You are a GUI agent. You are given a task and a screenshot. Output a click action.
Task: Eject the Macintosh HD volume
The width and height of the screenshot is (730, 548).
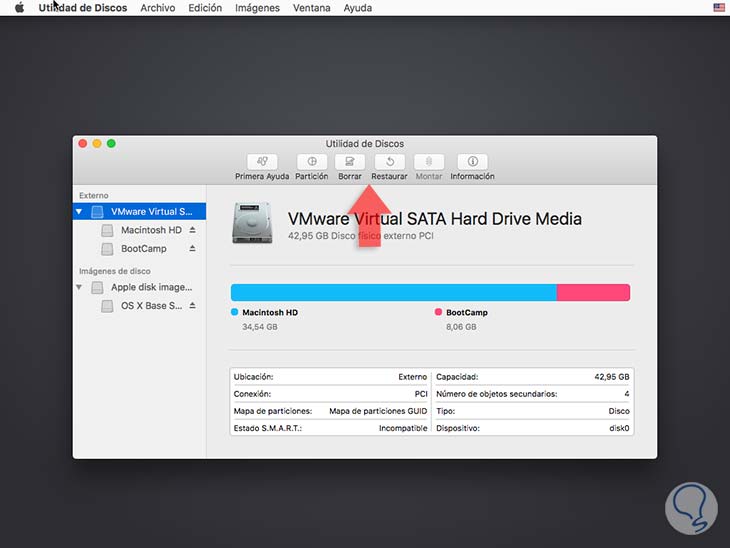[192, 230]
